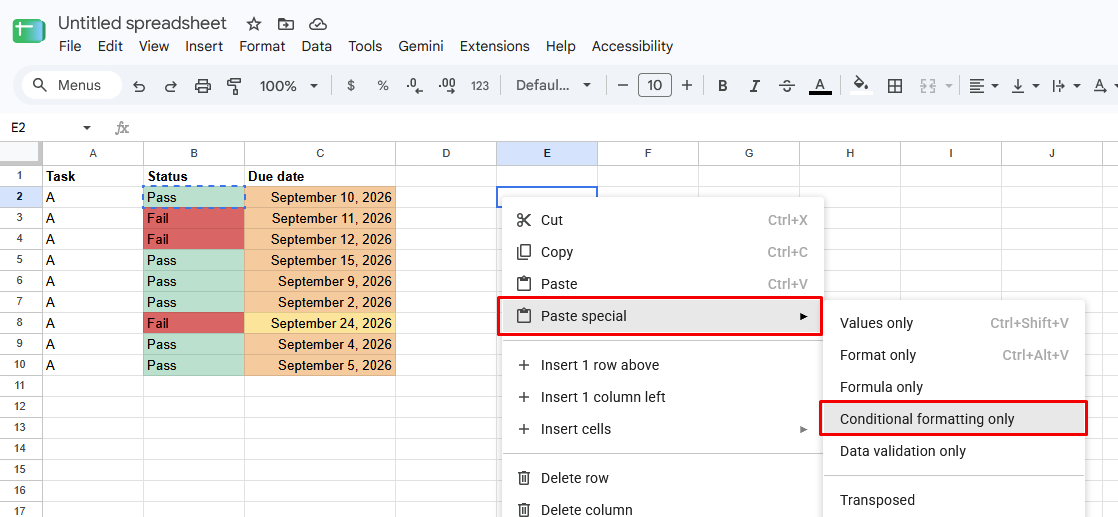
Task: Open the text wrapping dropdown
Action: (1066, 86)
